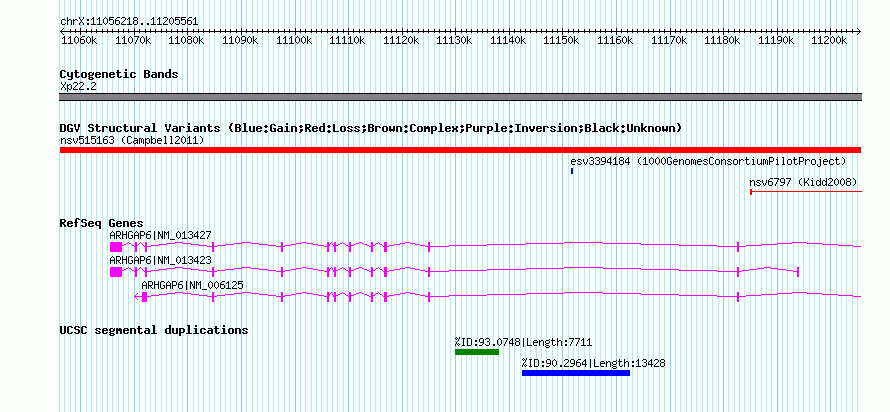890x412 pixels.
Task: Click the 11170k ruler tick label
Action: 669,41
